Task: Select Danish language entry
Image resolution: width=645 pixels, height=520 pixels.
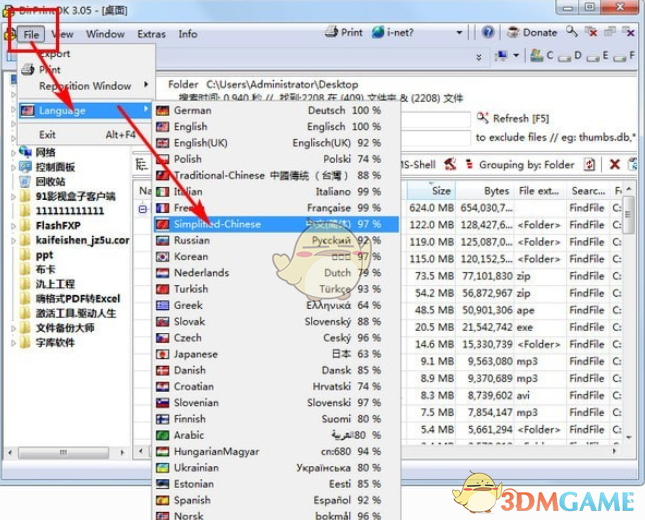Action: click(x=275, y=370)
